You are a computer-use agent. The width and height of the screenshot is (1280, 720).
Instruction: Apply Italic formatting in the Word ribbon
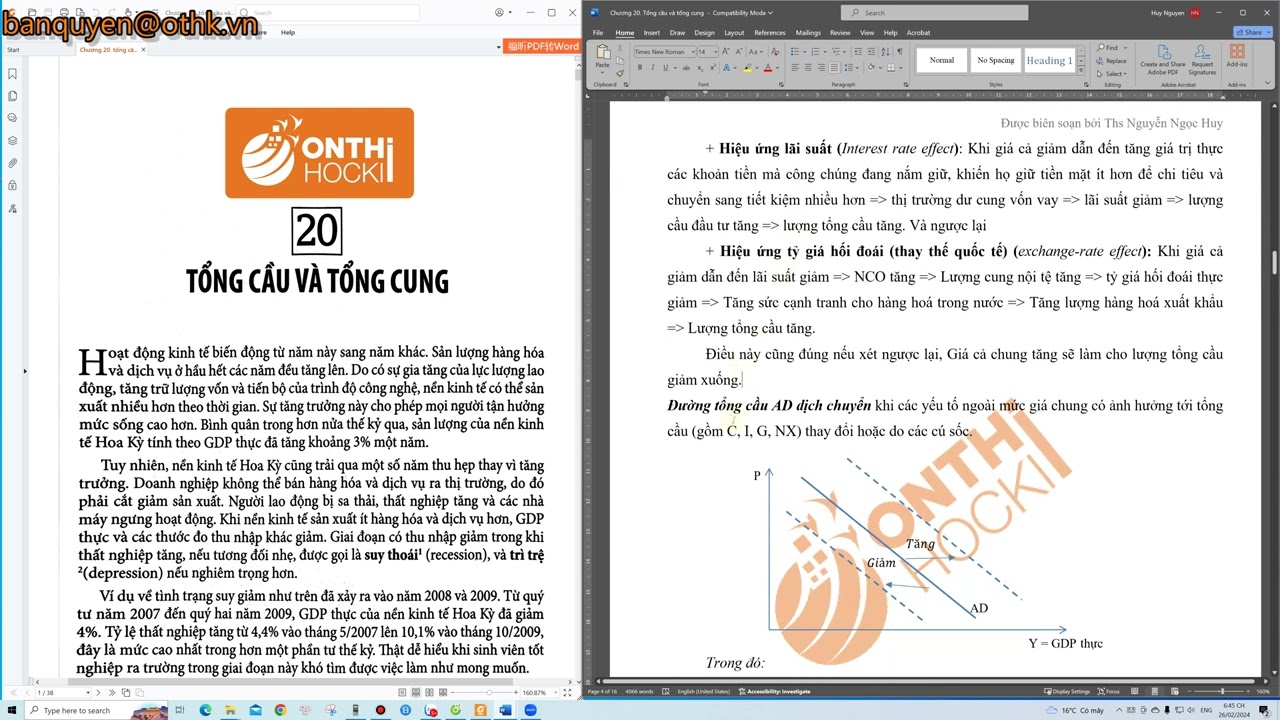(x=652, y=67)
